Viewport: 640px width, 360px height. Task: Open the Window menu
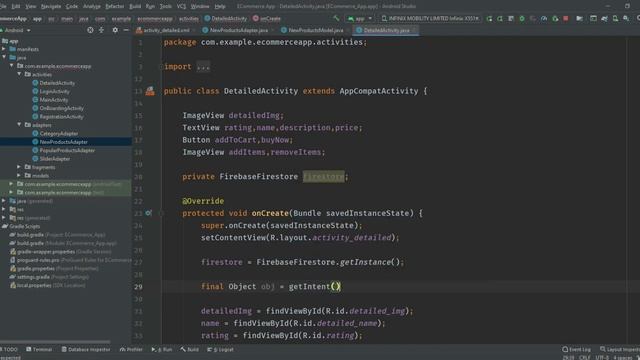pos(200,6)
